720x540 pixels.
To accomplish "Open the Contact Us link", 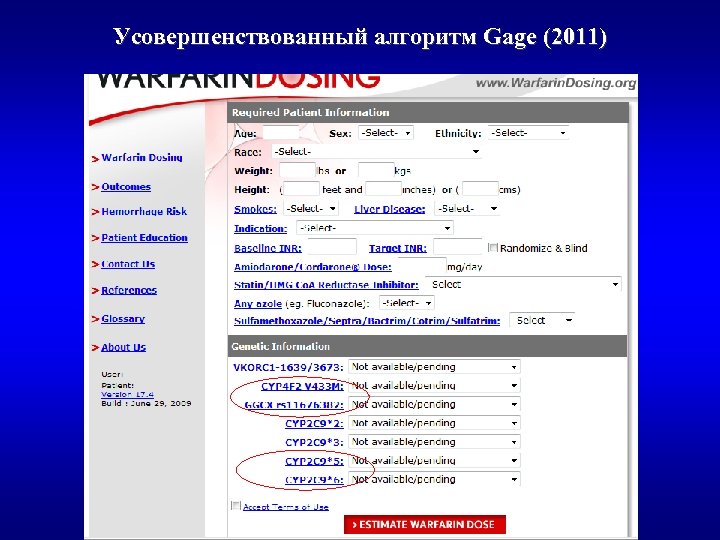I will click(128, 264).
